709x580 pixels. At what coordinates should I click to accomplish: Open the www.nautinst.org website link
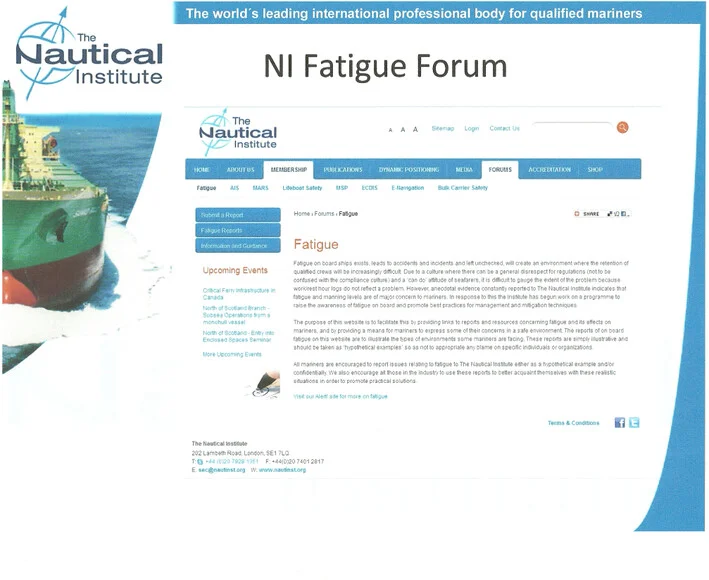(282, 470)
